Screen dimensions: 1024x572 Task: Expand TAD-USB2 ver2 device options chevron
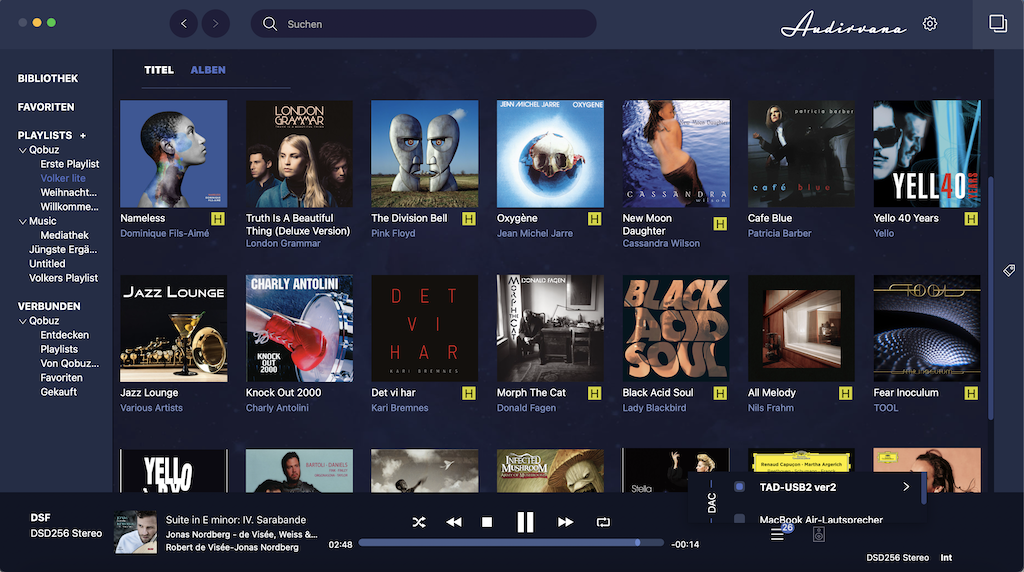(x=906, y=486)
